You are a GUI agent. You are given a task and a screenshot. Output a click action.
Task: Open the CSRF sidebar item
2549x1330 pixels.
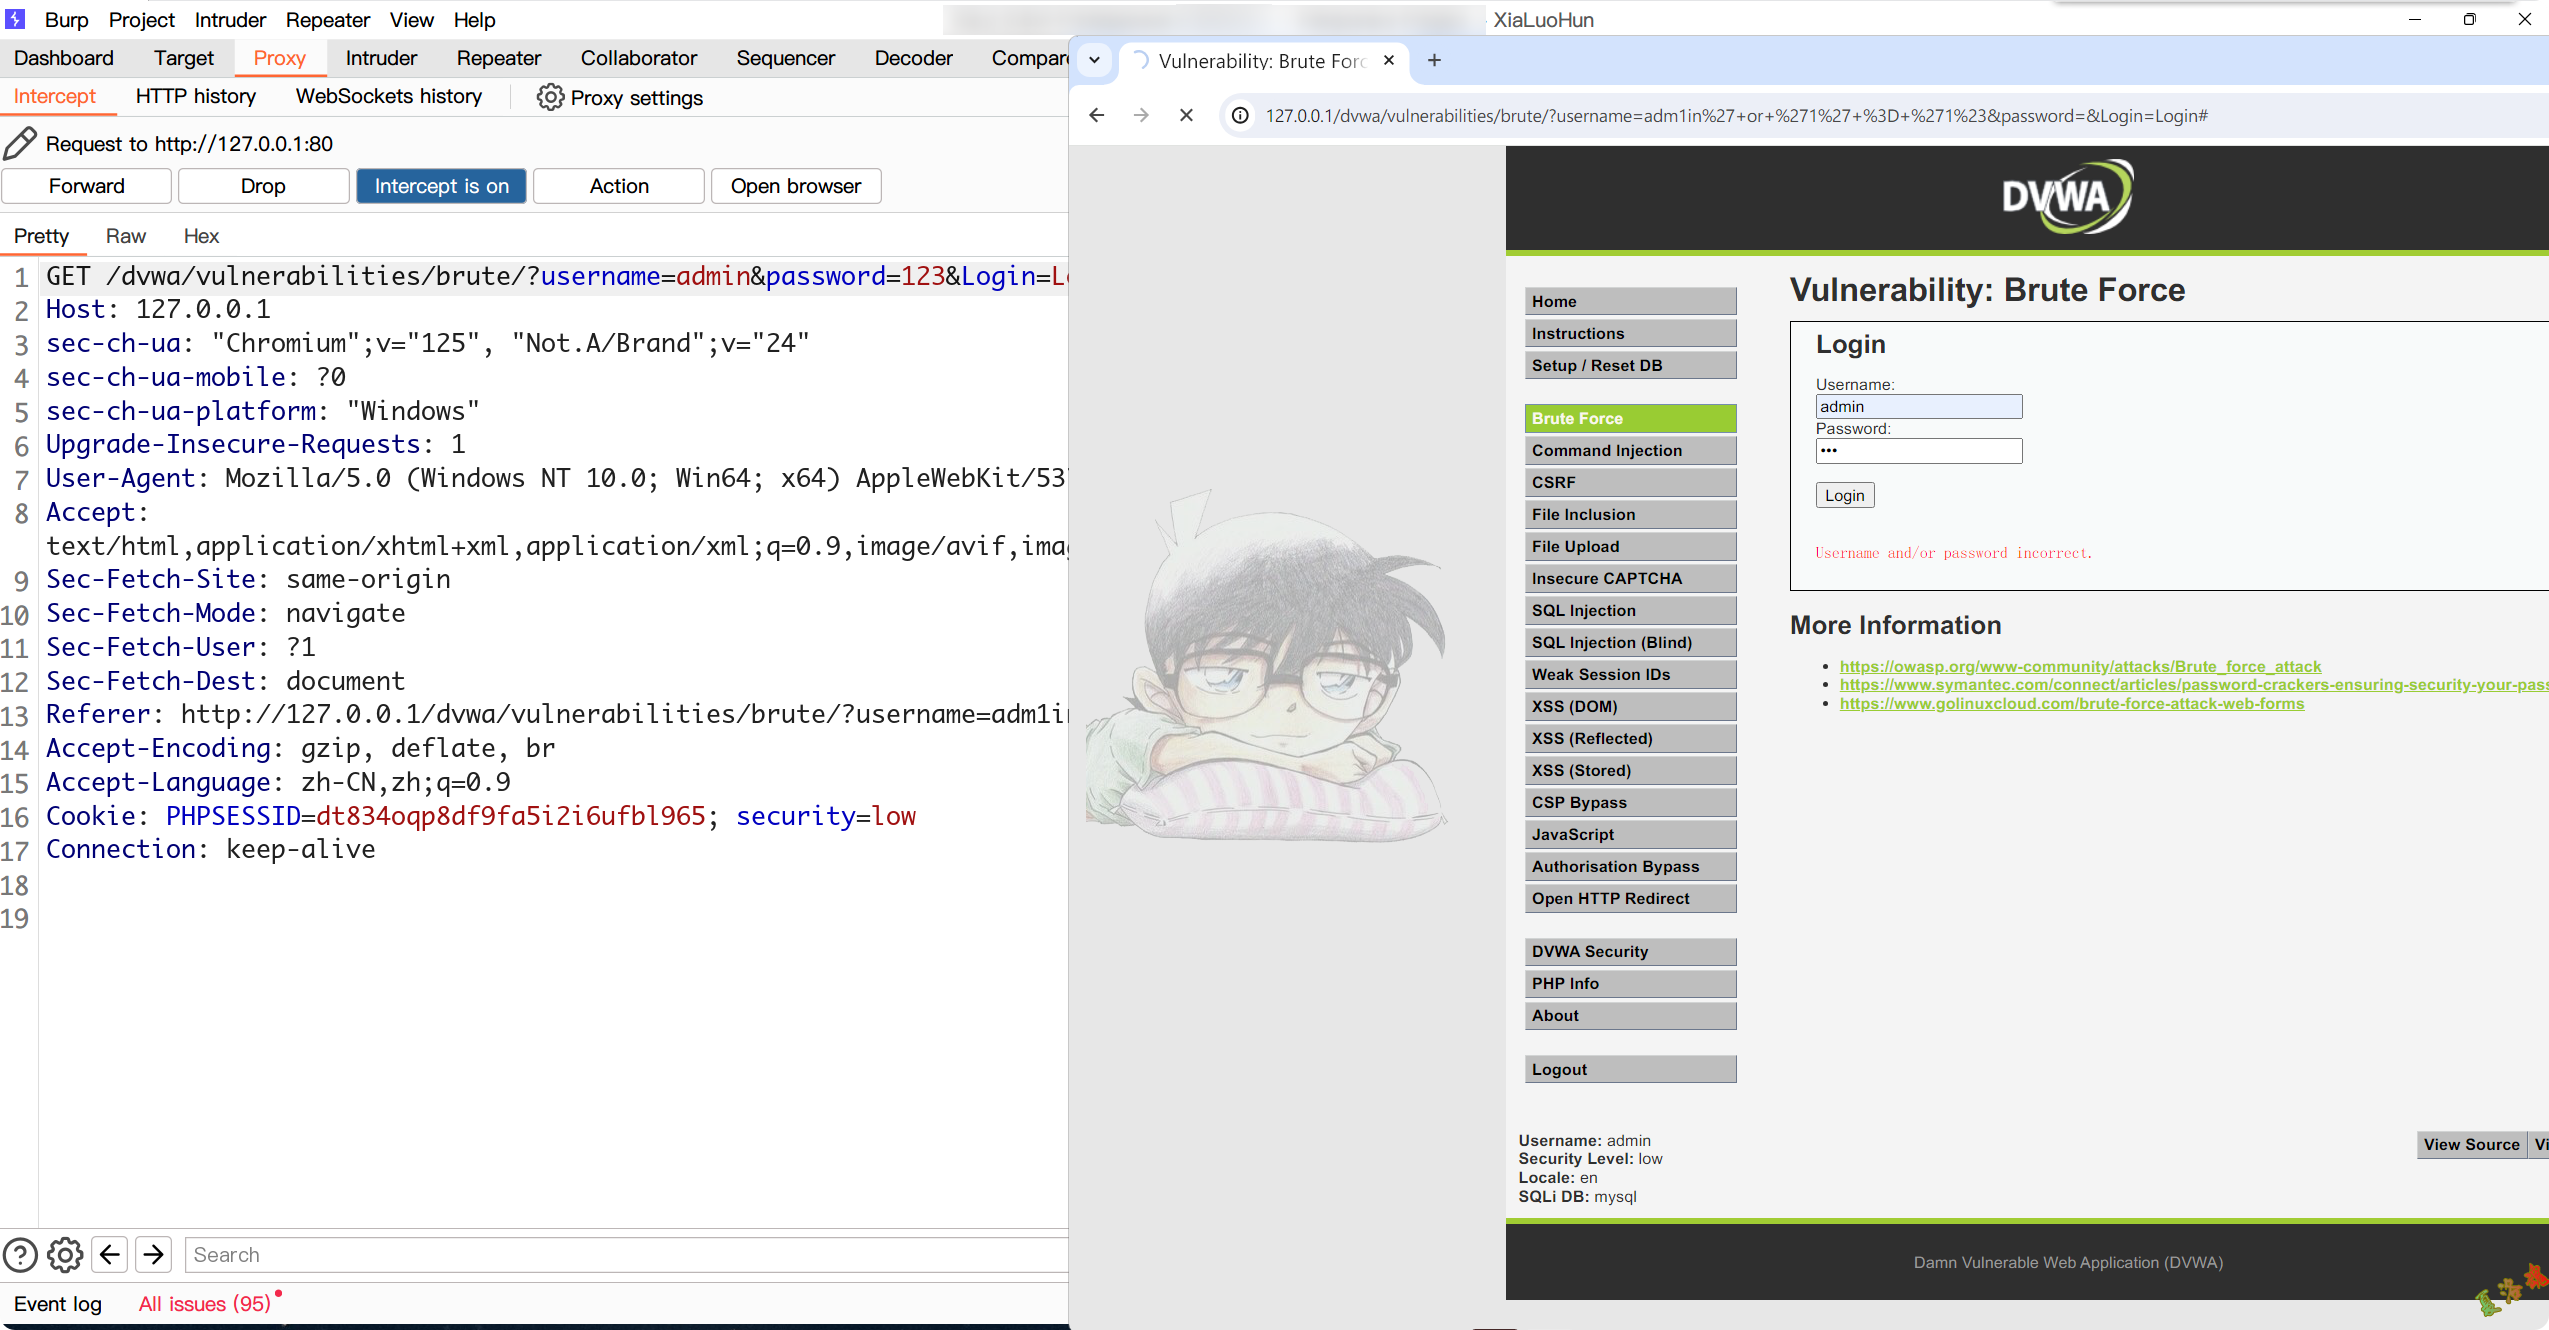(1630, 482)
